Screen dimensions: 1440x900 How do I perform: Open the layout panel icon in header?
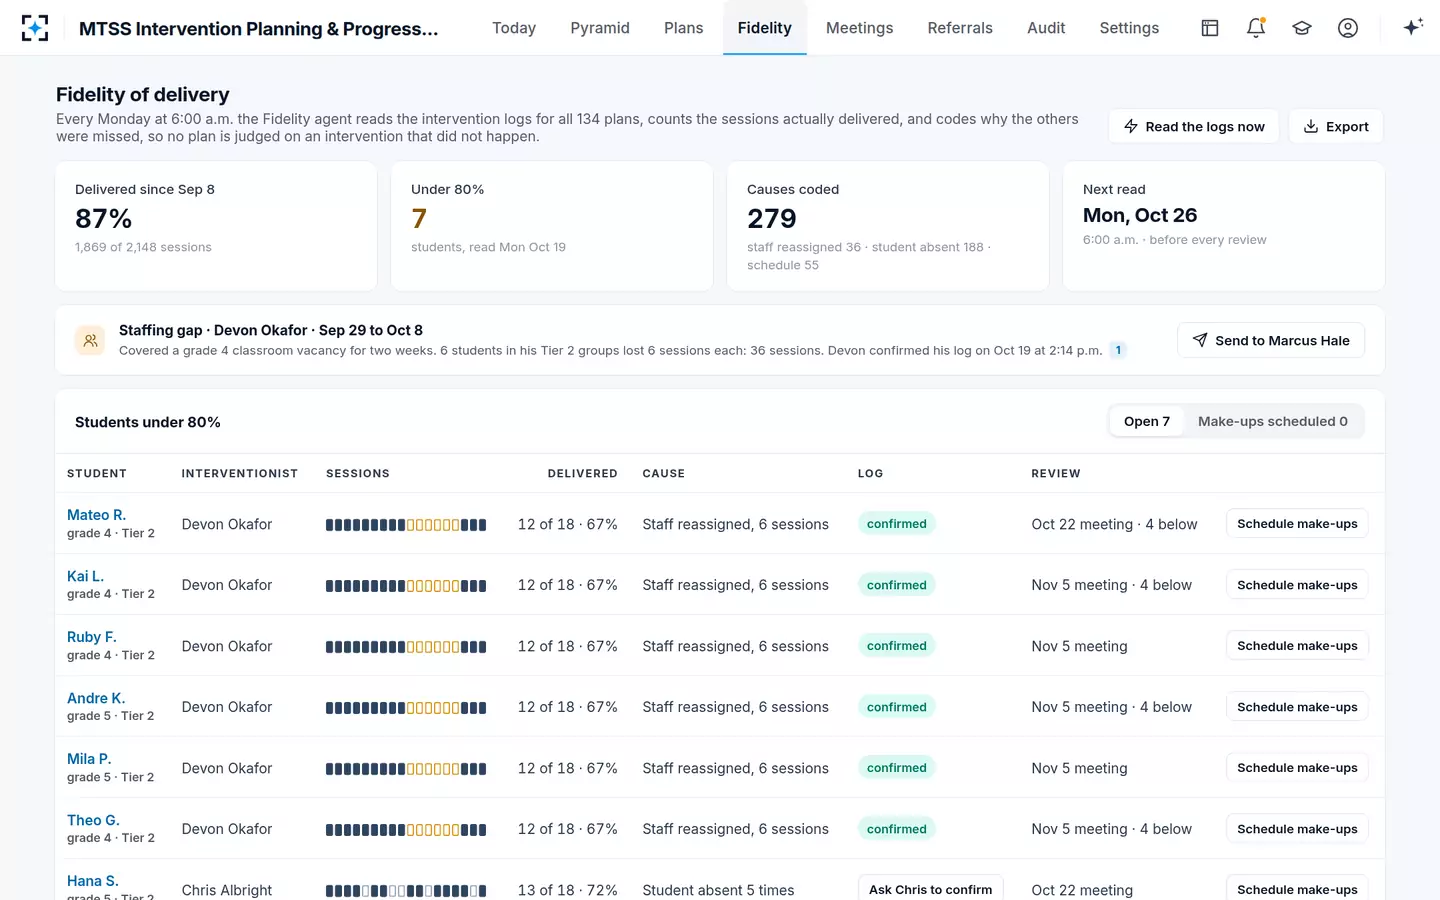pyautogui.click(x=1210, y=28)
